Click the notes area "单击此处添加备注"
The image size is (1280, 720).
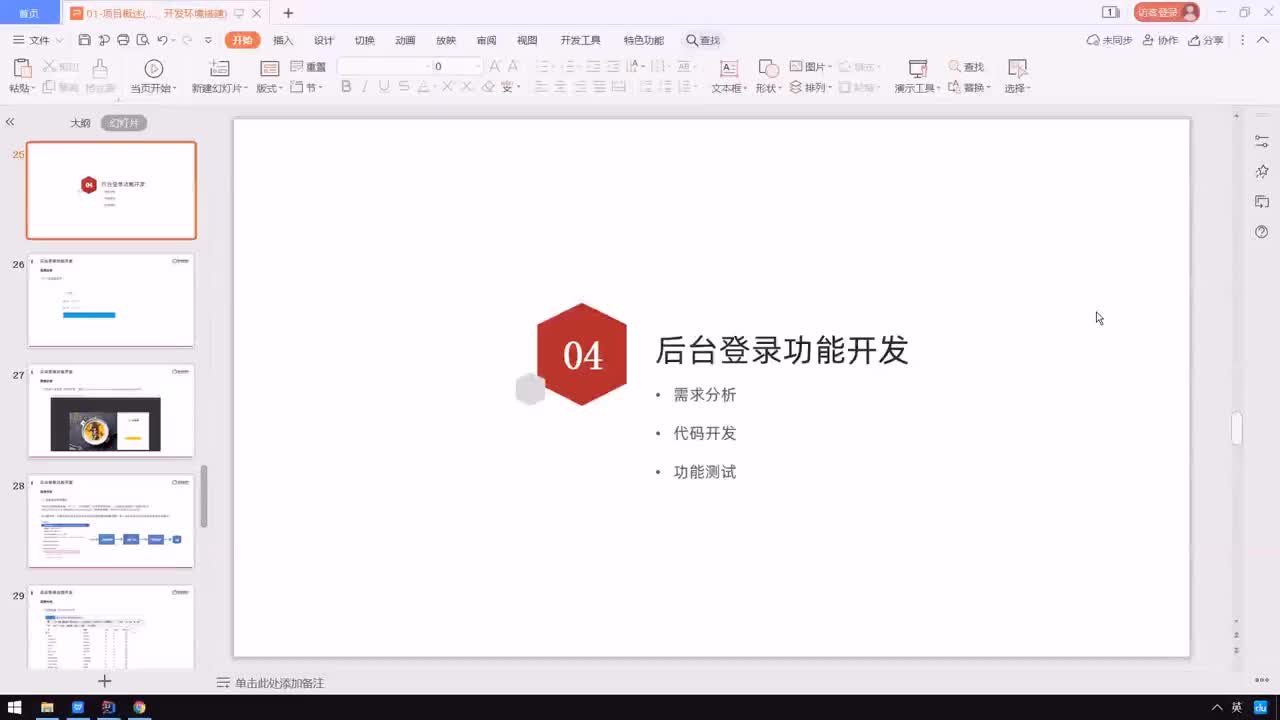[x=279, y=683]
